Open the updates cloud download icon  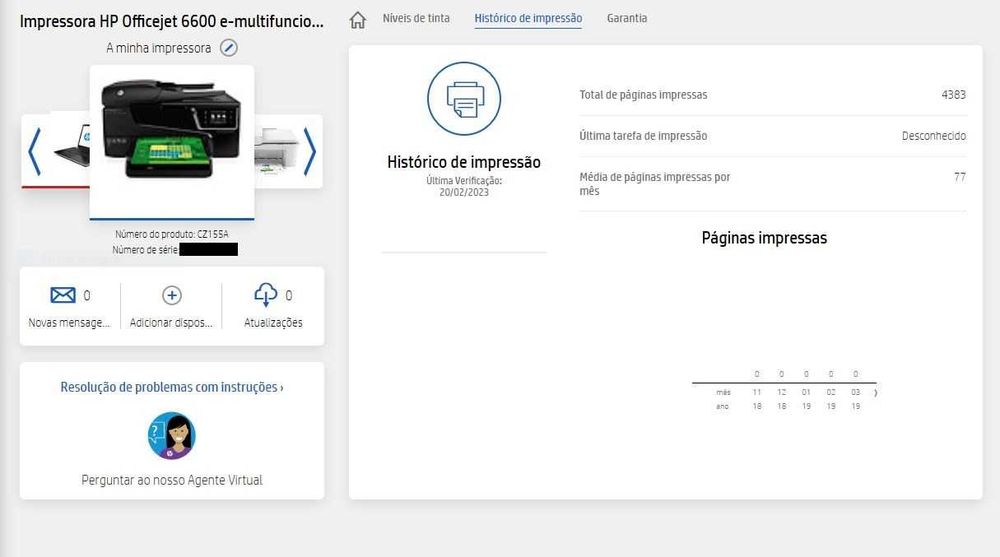pyautogui.click(x=265, y=295)
